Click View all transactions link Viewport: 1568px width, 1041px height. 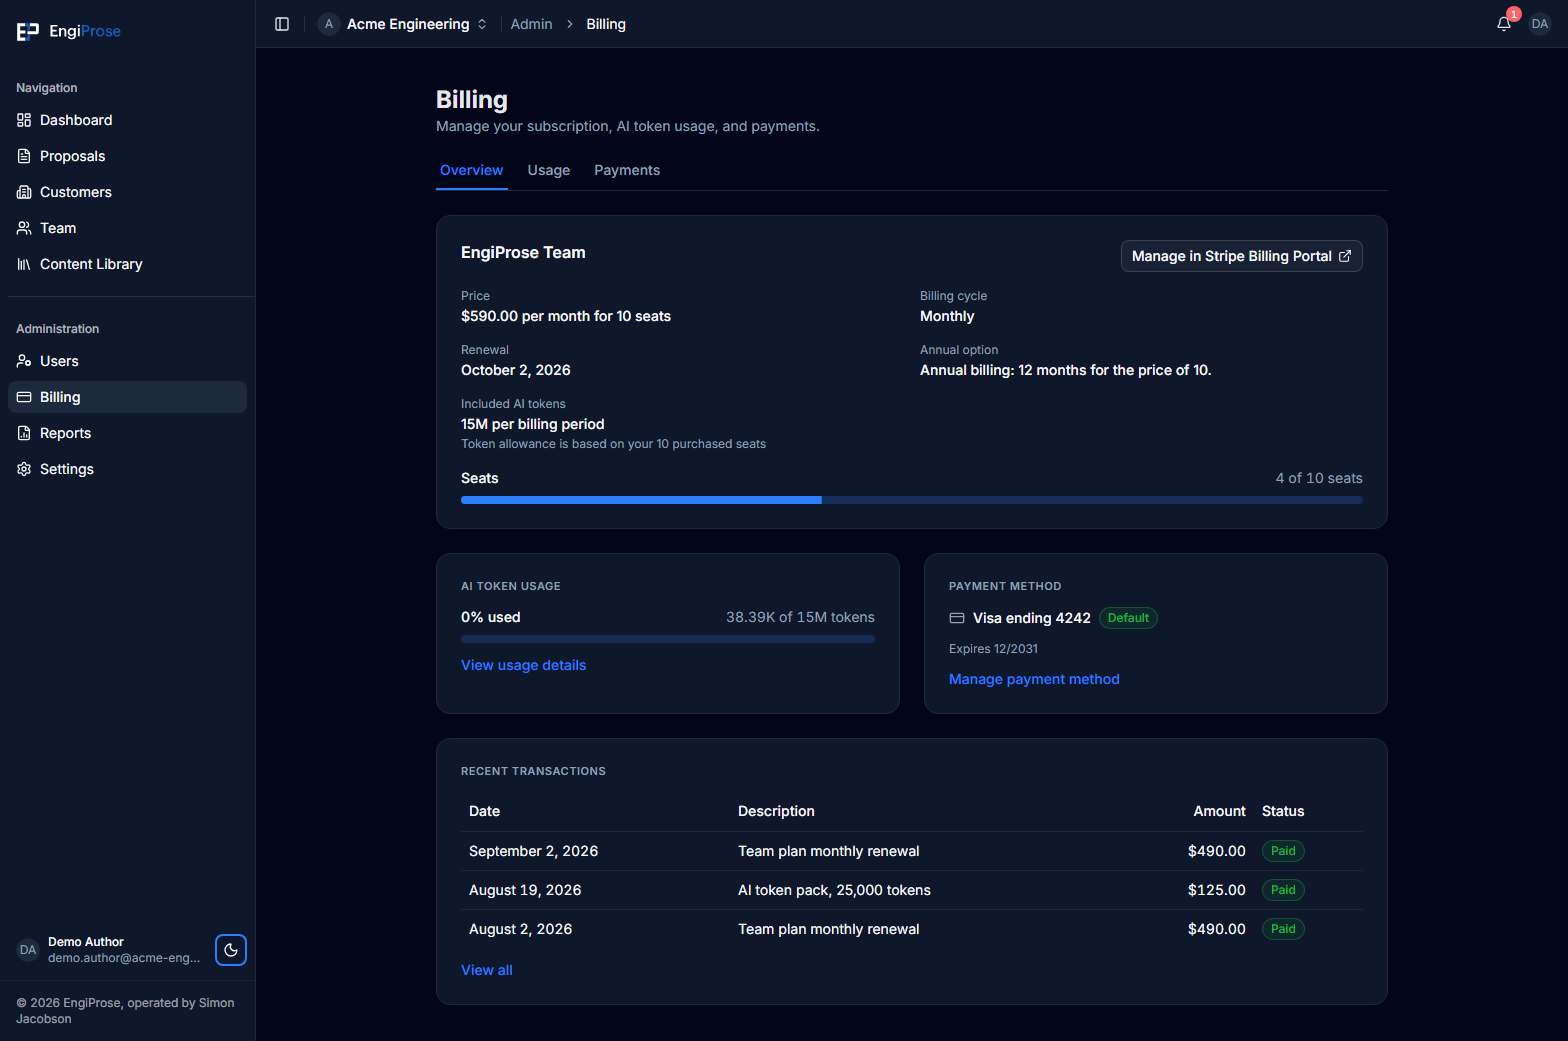click(x=487, y=970)
